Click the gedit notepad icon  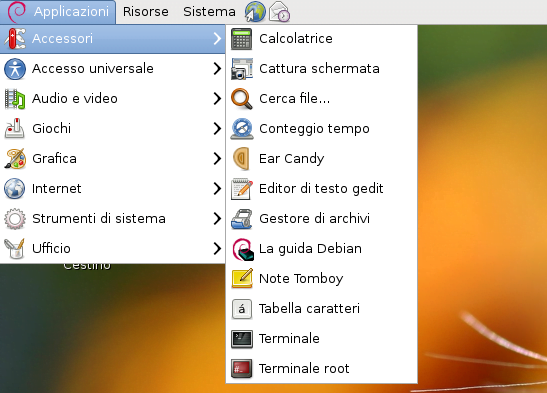coord(241,189)
